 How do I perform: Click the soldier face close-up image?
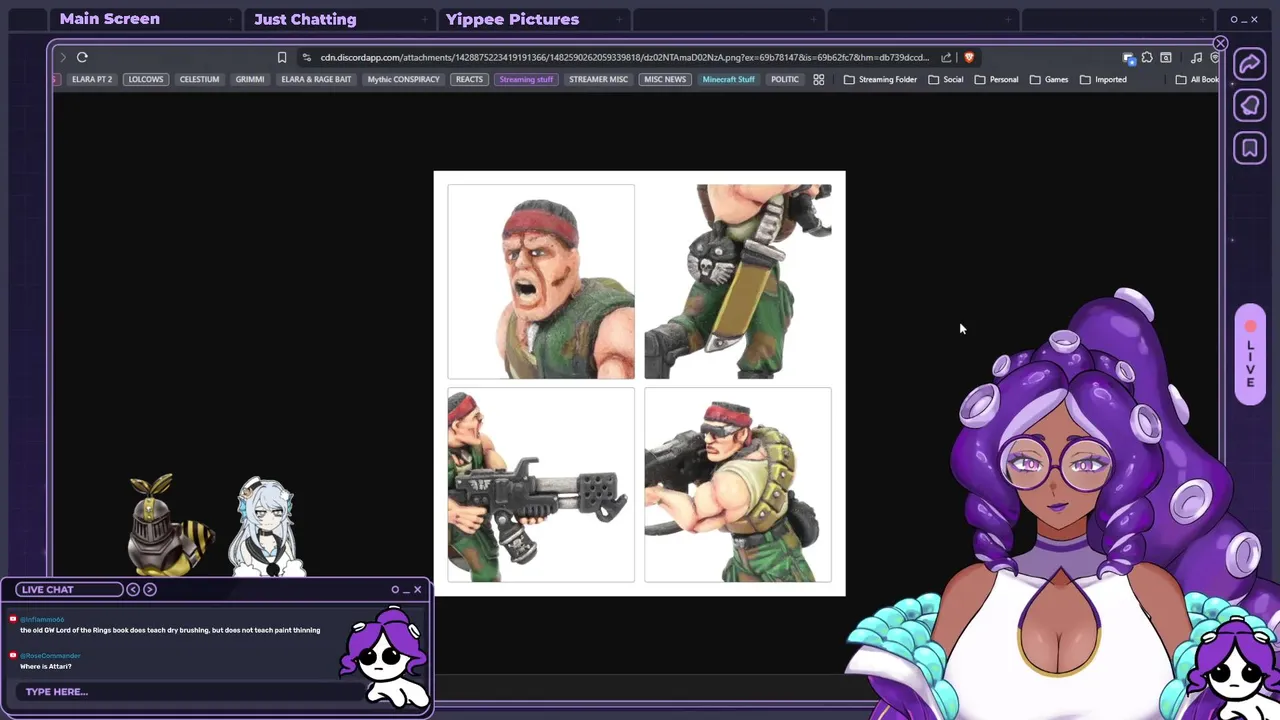pos(541,281)
